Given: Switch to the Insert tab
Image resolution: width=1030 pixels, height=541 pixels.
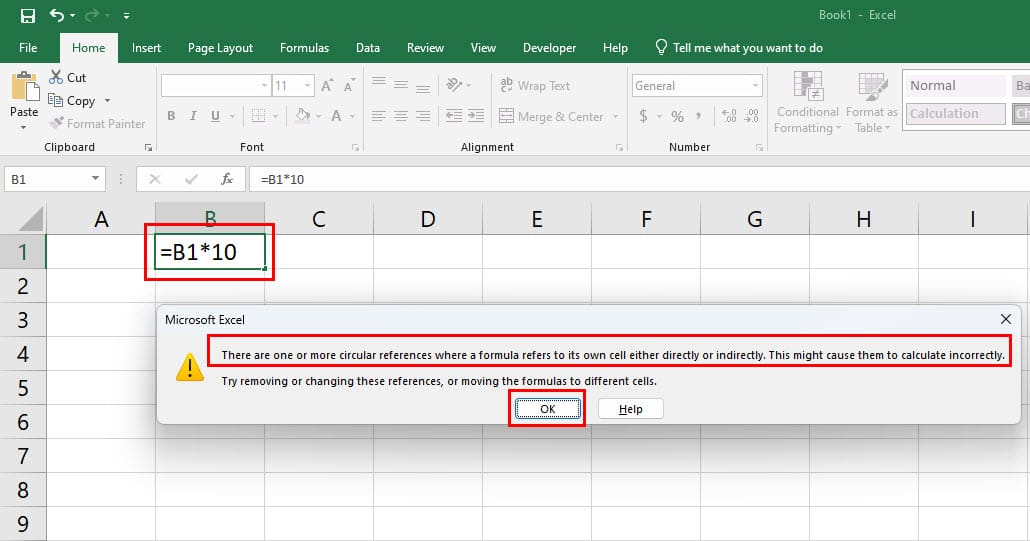Looking at the screenshot, I should 146,48.
